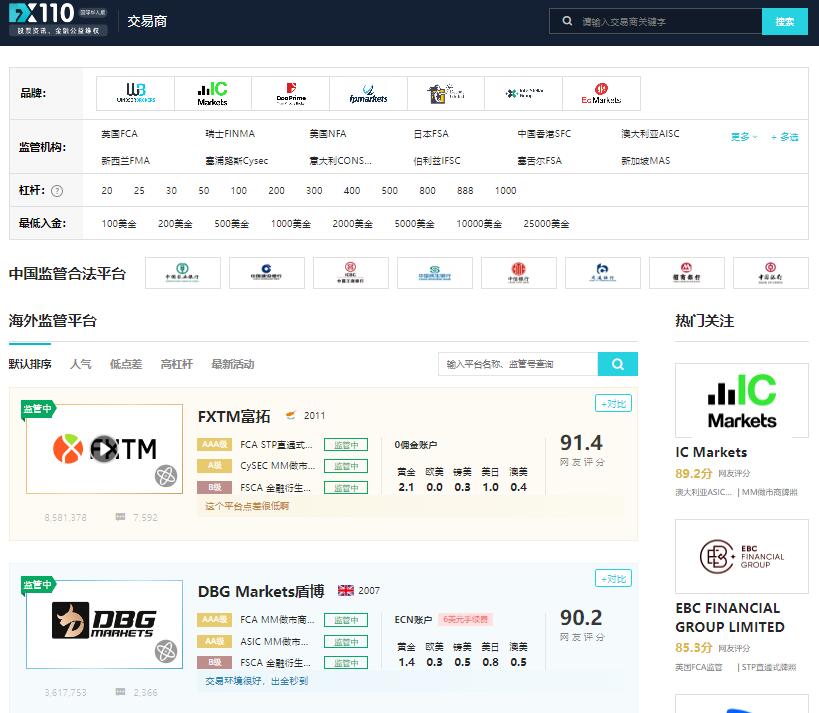This screenshot has height=713, width=819.
Task: Toggle the 英国FCA regulator filter
Action: click(x=119, y=134)
